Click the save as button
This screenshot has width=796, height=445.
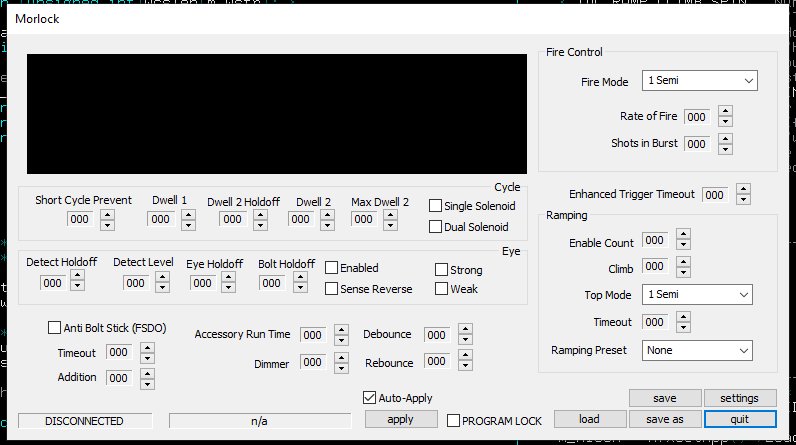(665, 419)
